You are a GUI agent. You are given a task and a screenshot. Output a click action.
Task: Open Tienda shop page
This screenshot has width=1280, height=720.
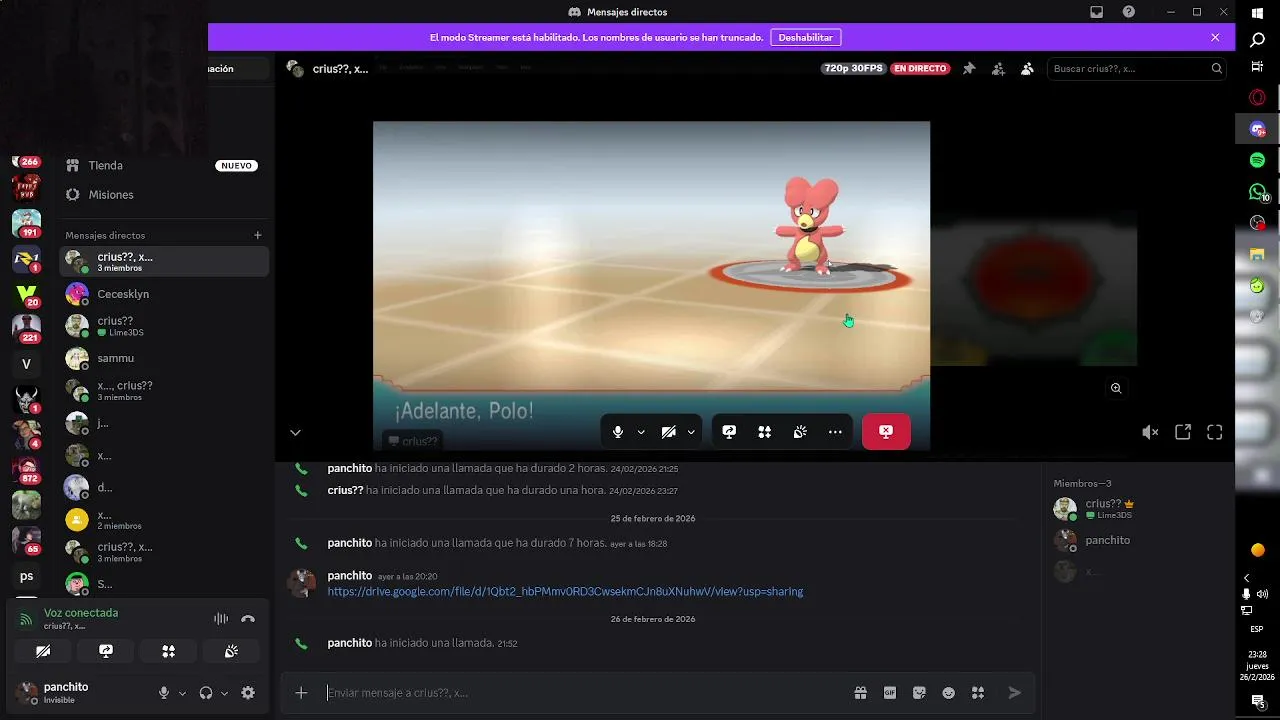[x=163, y=165]
